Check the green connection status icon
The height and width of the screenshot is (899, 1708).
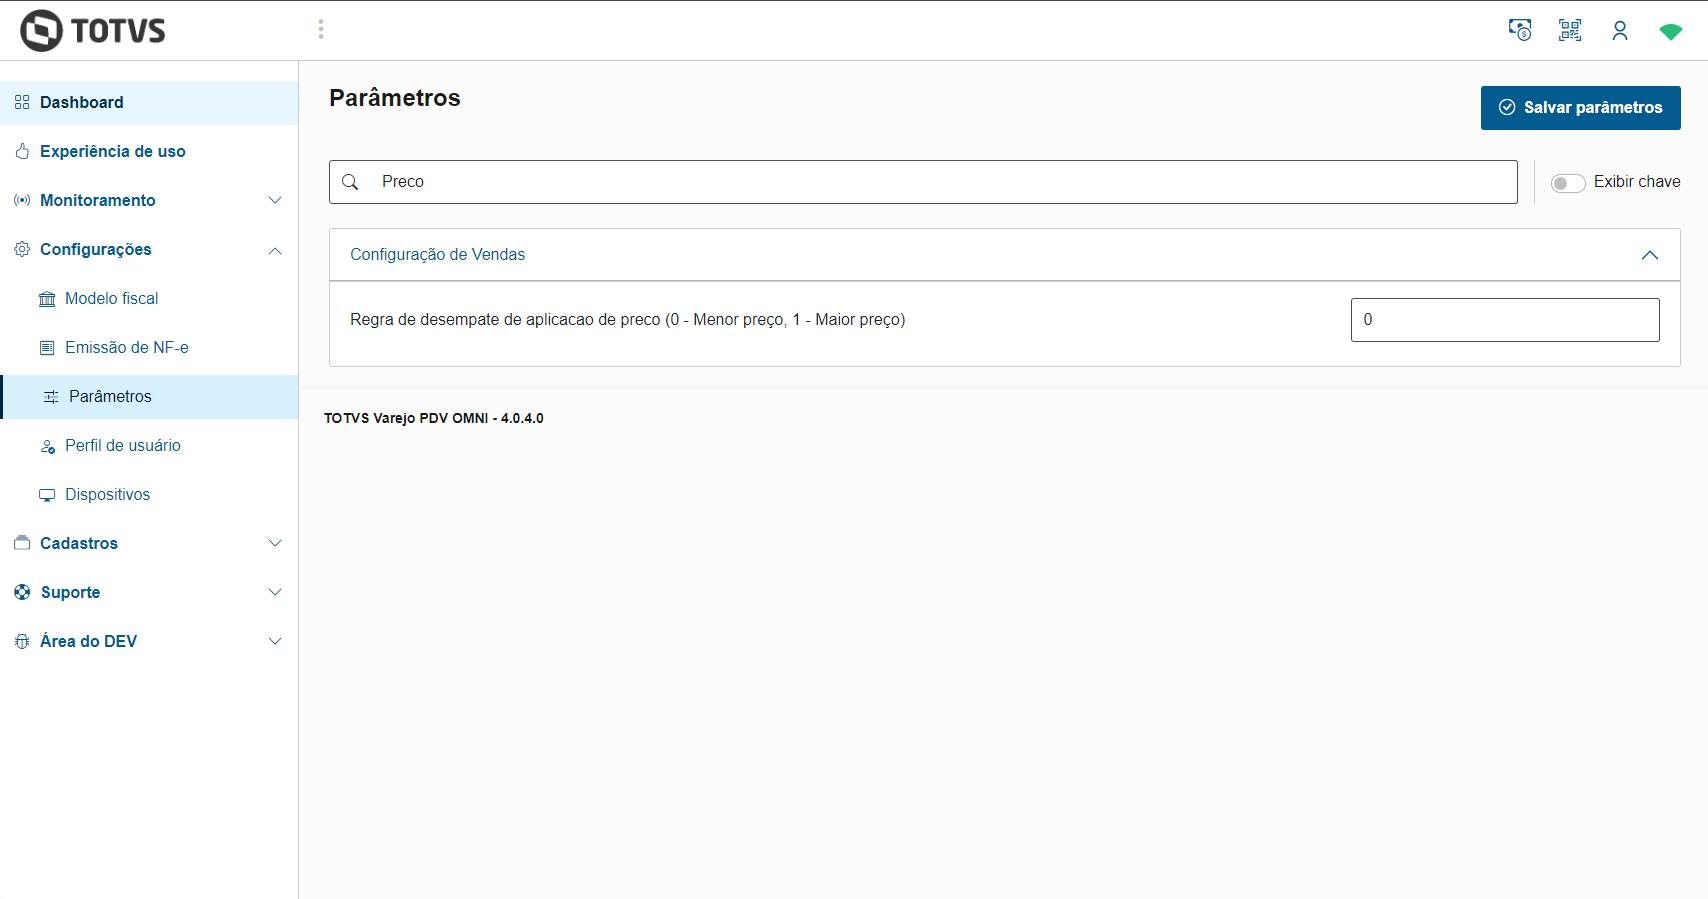click(x=1670, y=32)
